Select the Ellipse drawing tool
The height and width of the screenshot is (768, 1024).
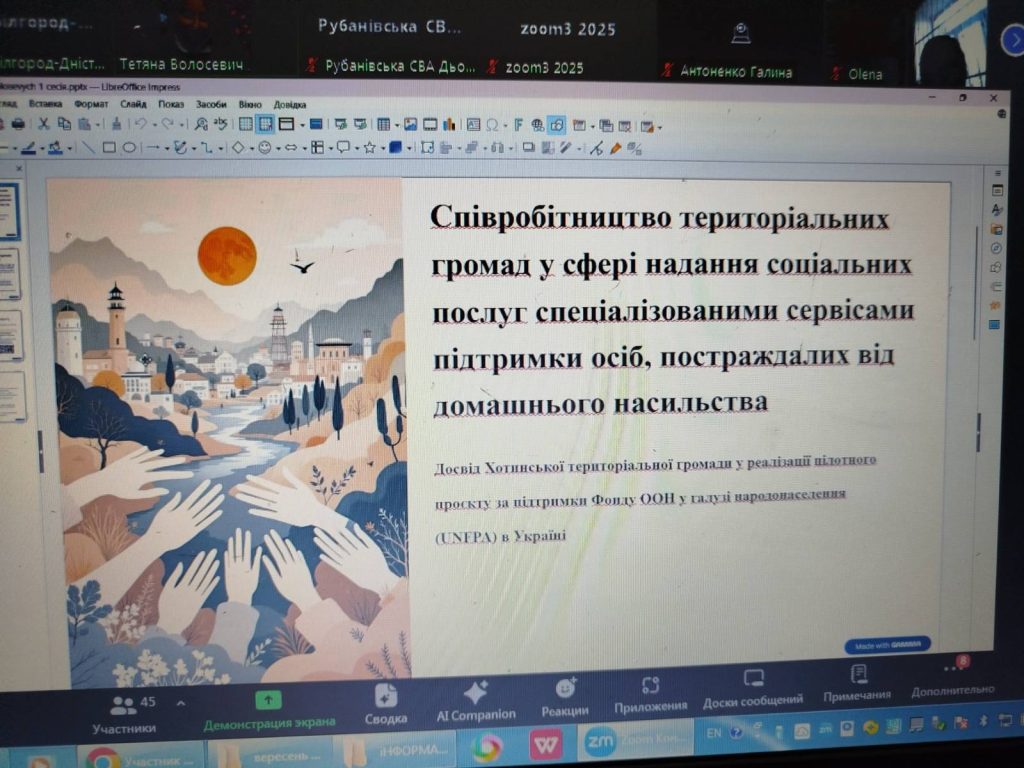pyautogui.click(x=129, y=147)
